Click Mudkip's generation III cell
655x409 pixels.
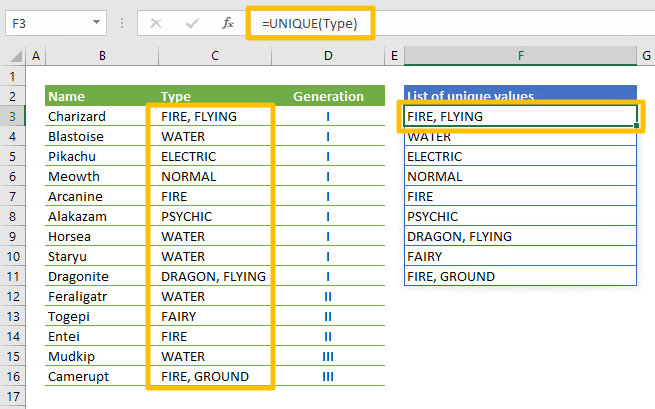[x=328, y=357]
